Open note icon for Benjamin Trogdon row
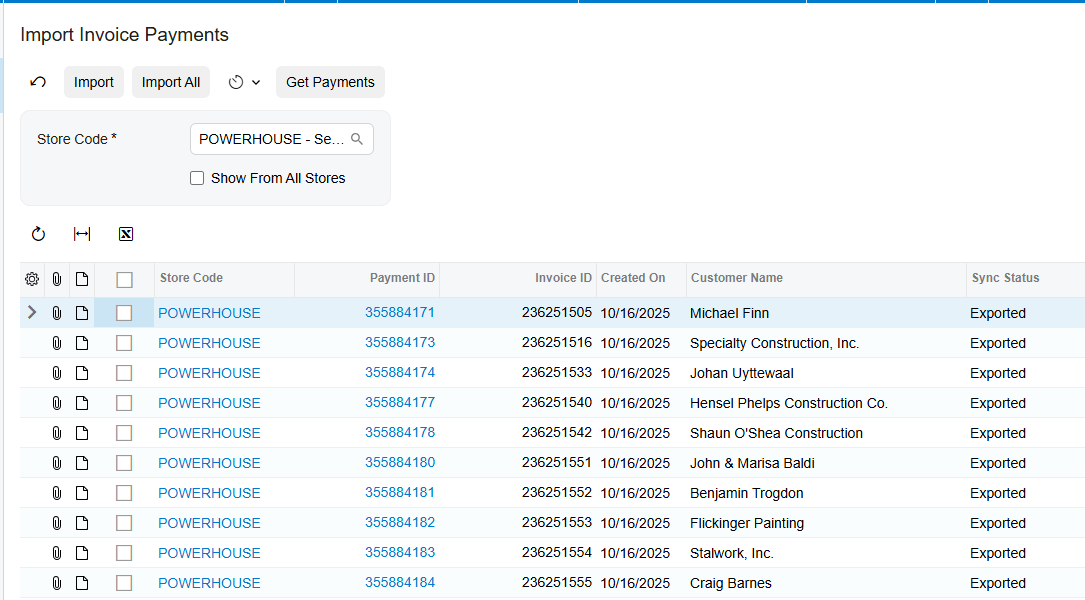Screen dimensions: 1085x600 coord(82,493)
